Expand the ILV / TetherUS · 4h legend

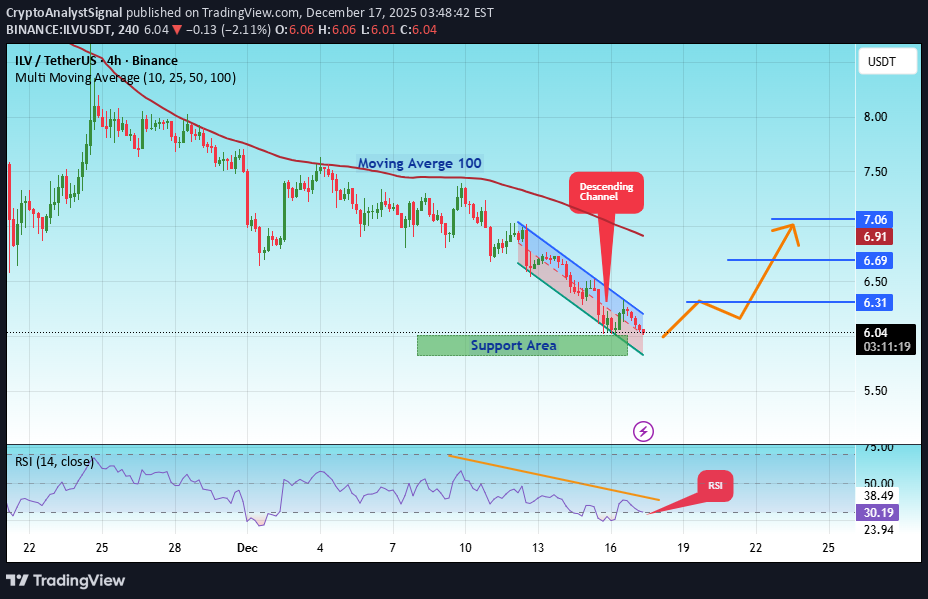point(97,61)
